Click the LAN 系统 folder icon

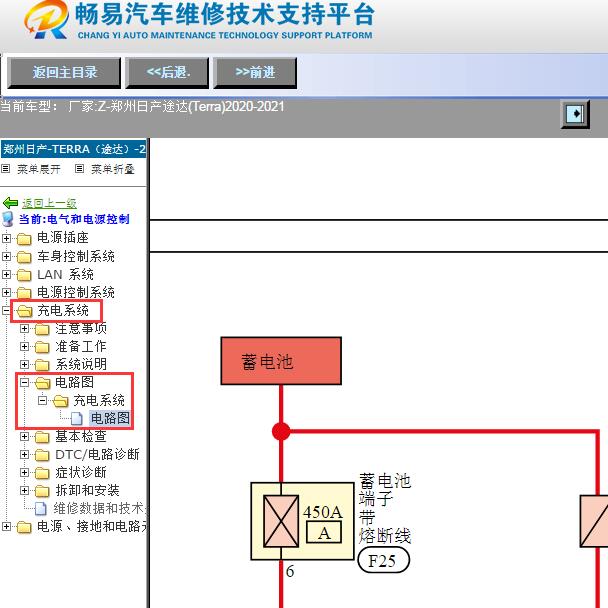(x=24, y=275)
